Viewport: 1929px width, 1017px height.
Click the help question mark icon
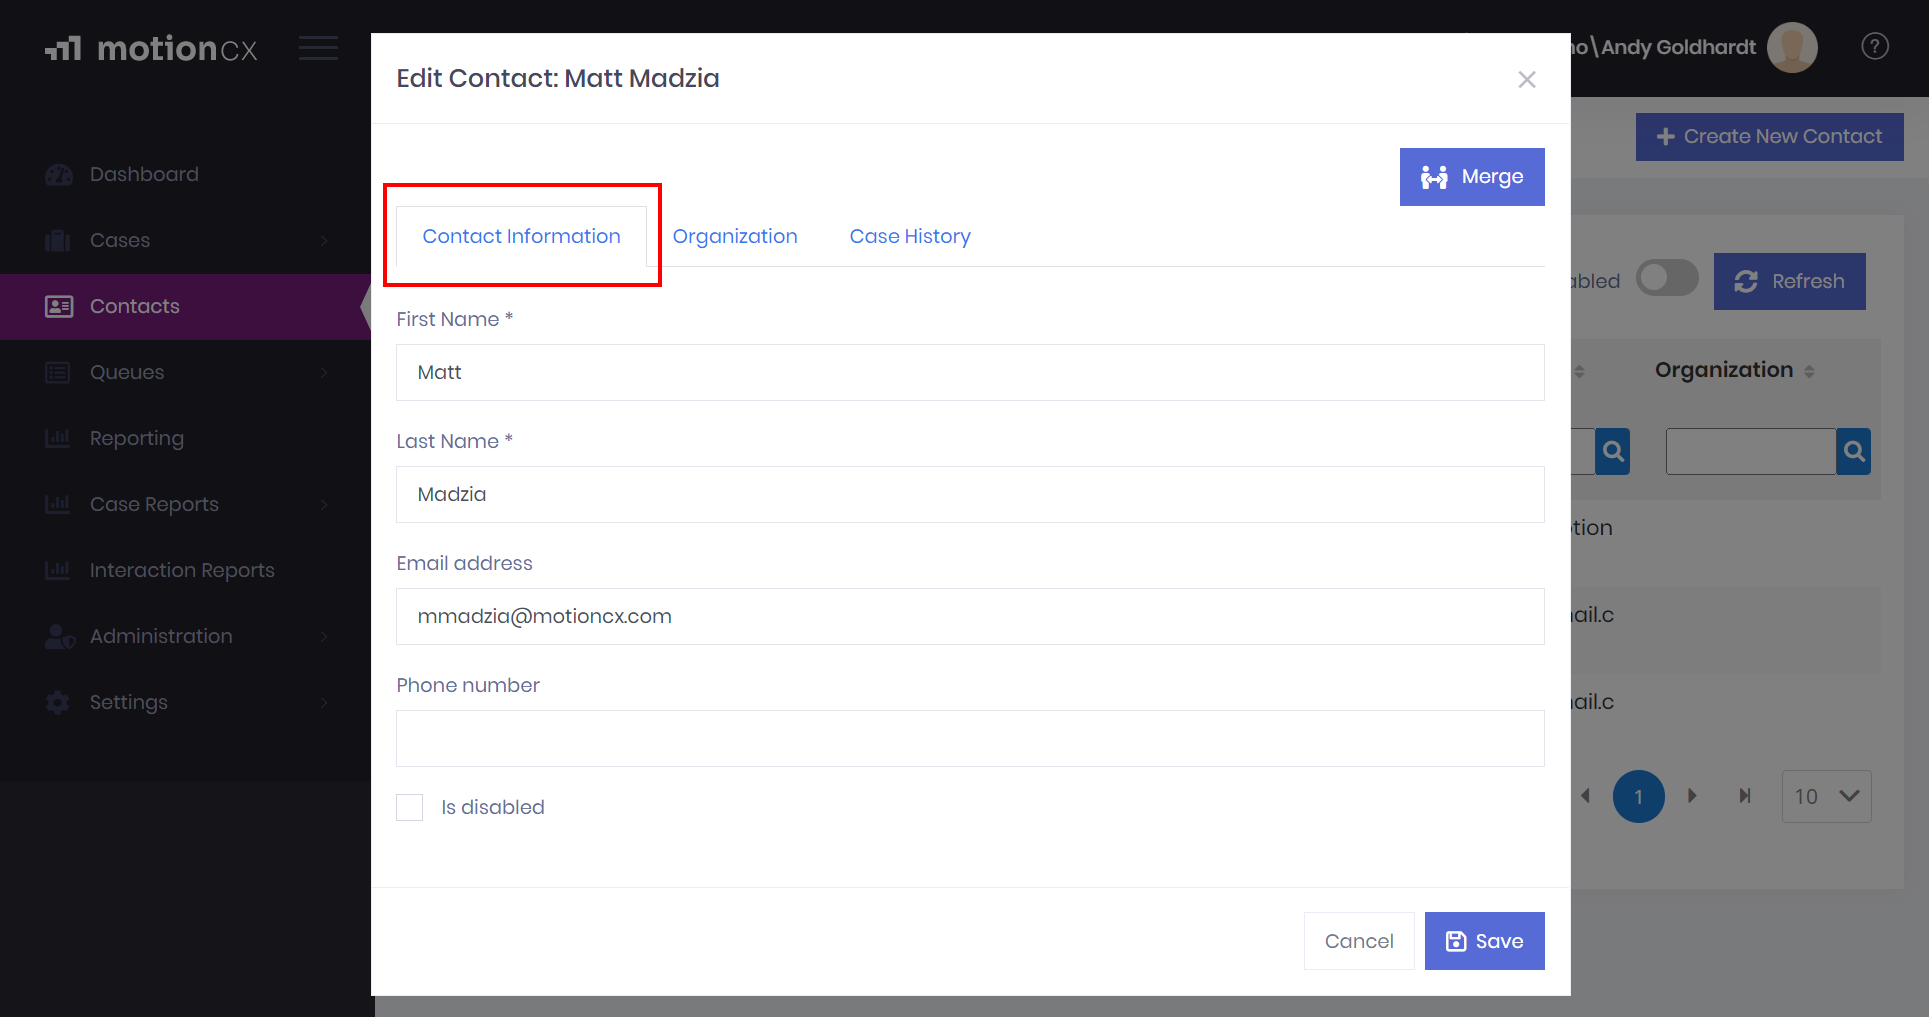point(1875,46)
